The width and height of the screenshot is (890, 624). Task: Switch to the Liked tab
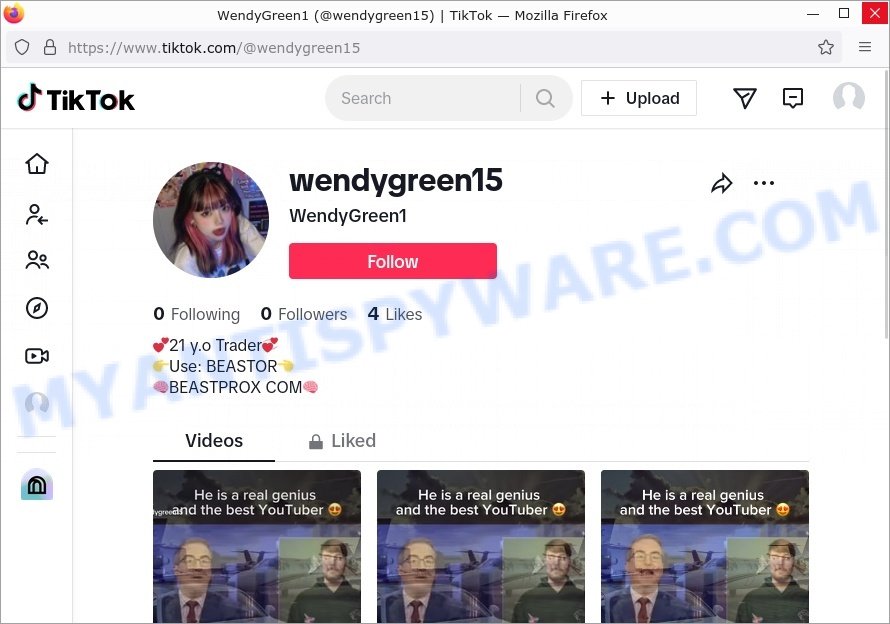(342, 441)
